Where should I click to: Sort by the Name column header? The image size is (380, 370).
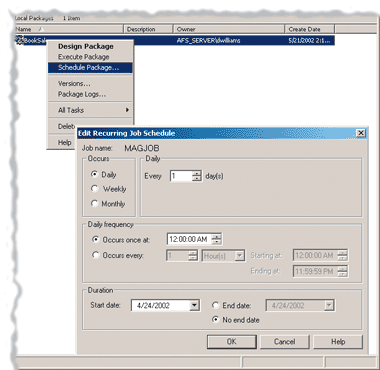(x=69, y=29)
